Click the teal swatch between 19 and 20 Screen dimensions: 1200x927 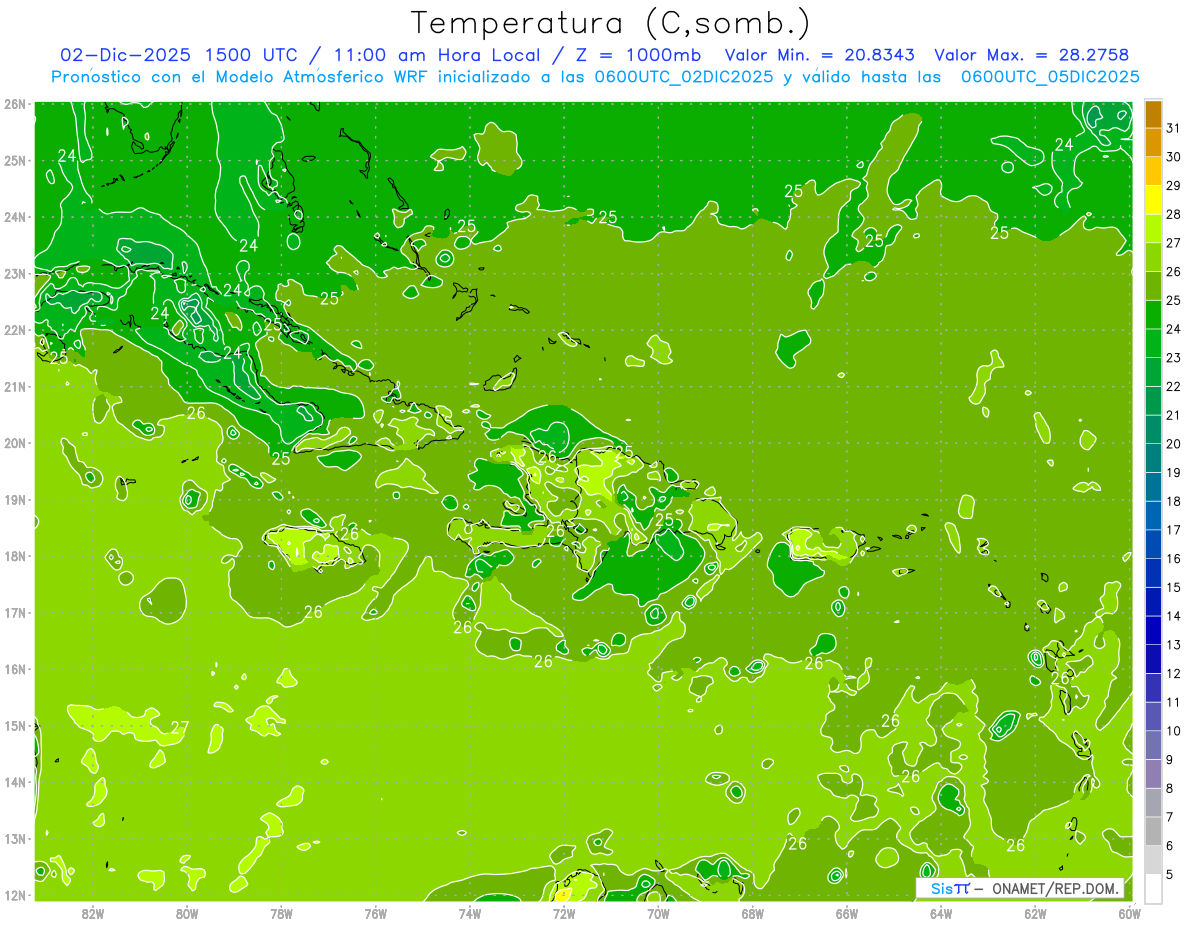(x=1153, y=458)
